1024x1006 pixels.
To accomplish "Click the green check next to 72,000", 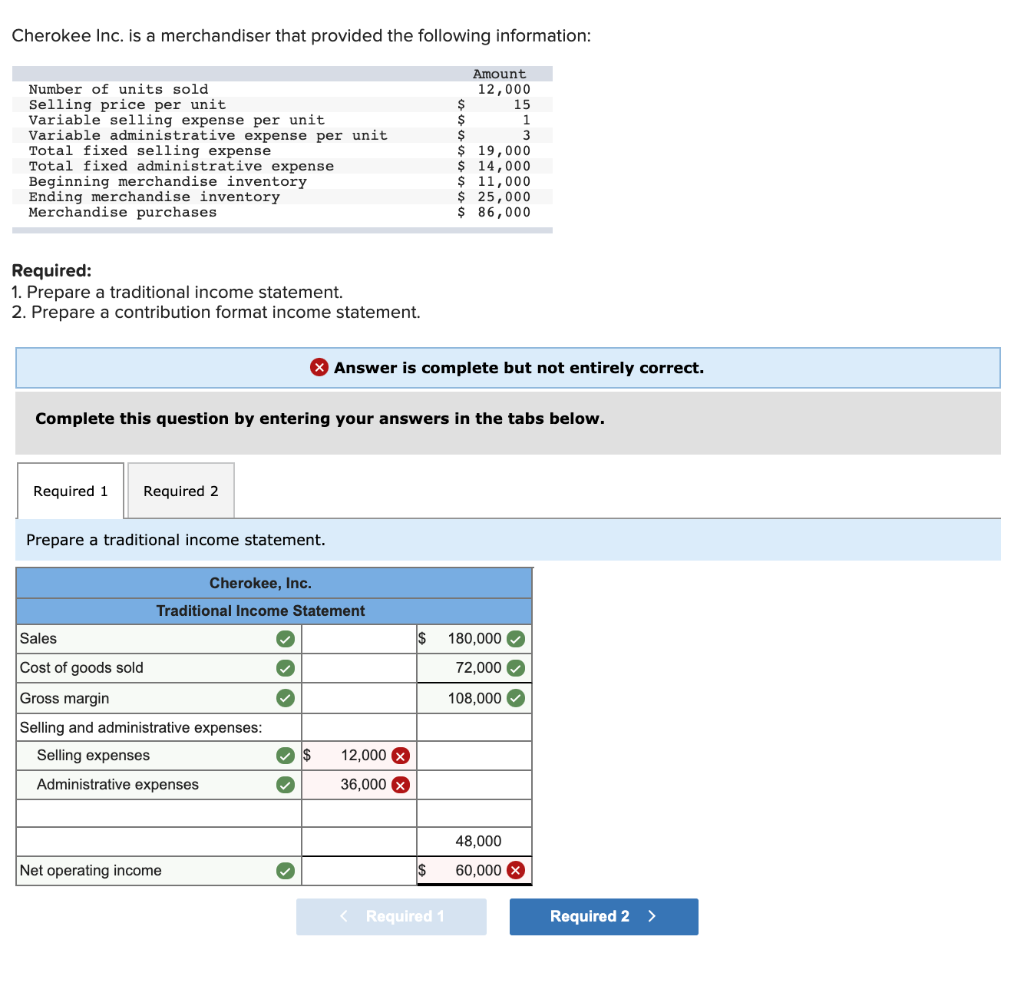I will (516, 668).
